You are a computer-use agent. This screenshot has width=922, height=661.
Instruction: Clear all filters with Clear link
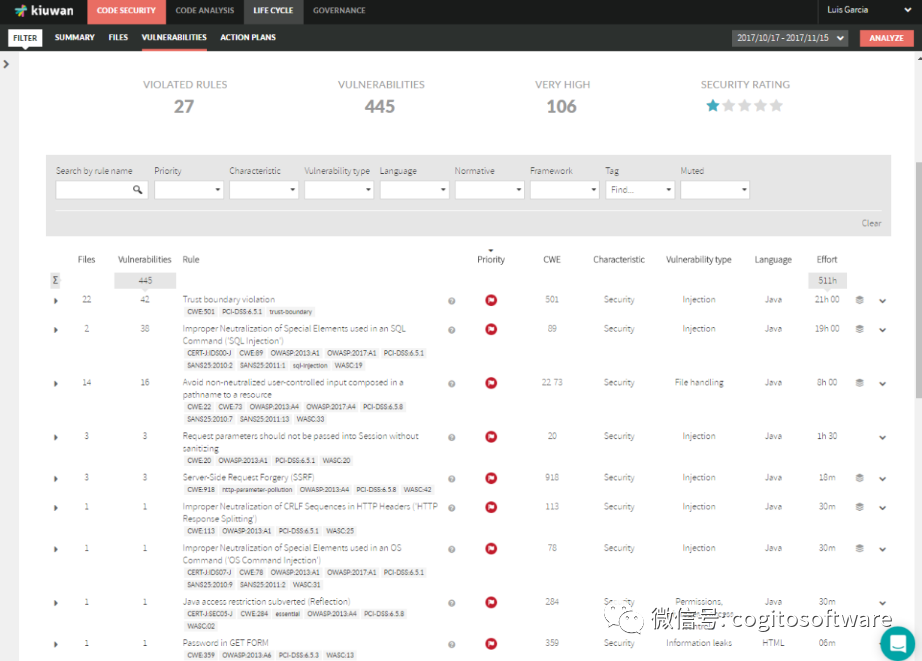[x=871, y=223]
